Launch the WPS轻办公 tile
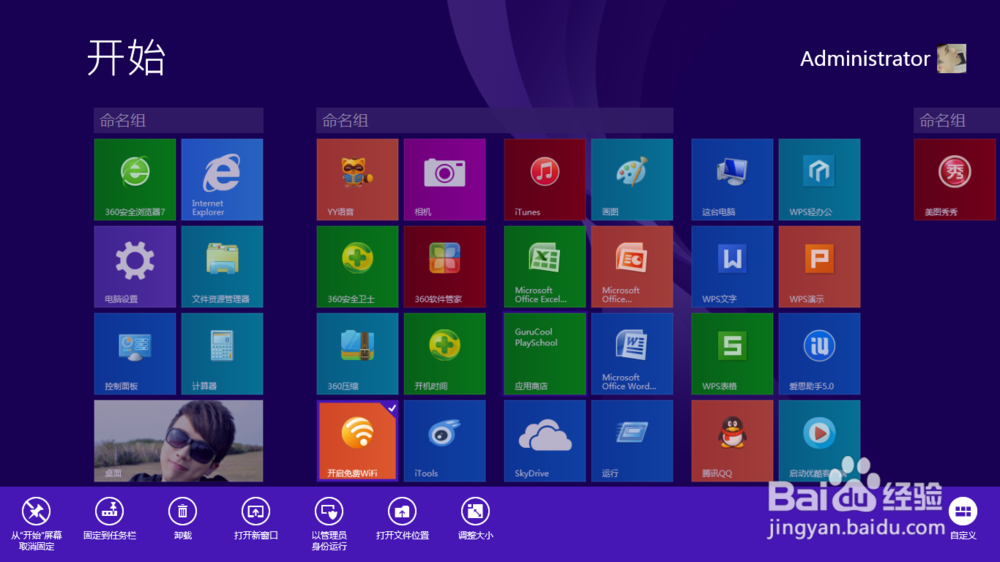Image resolution: width=1000 pixels, height=562 pixels. (820, 179)
